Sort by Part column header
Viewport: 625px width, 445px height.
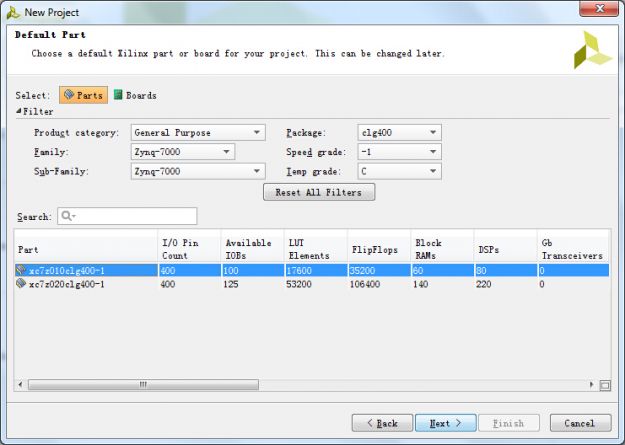pos(86,249)
